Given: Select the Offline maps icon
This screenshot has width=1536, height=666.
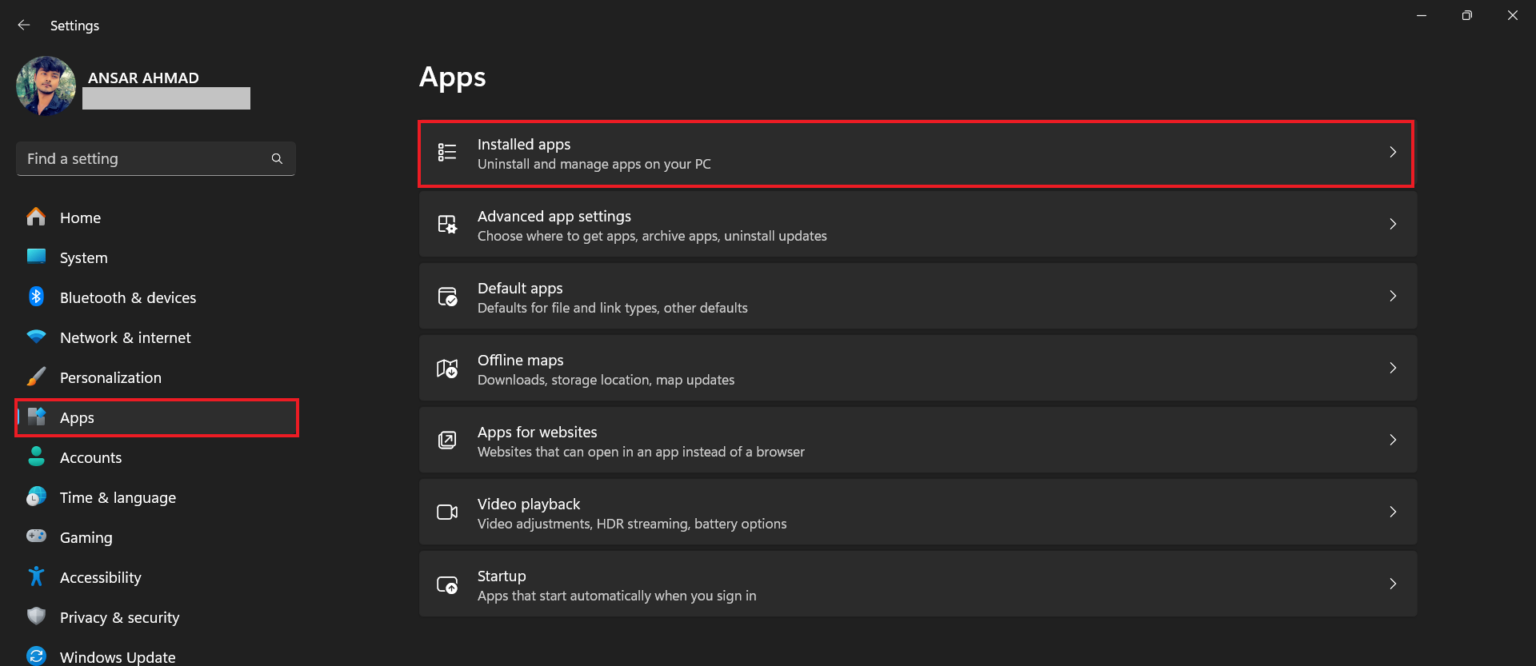Looking at the screenshot, I should (x=446, y=368).
